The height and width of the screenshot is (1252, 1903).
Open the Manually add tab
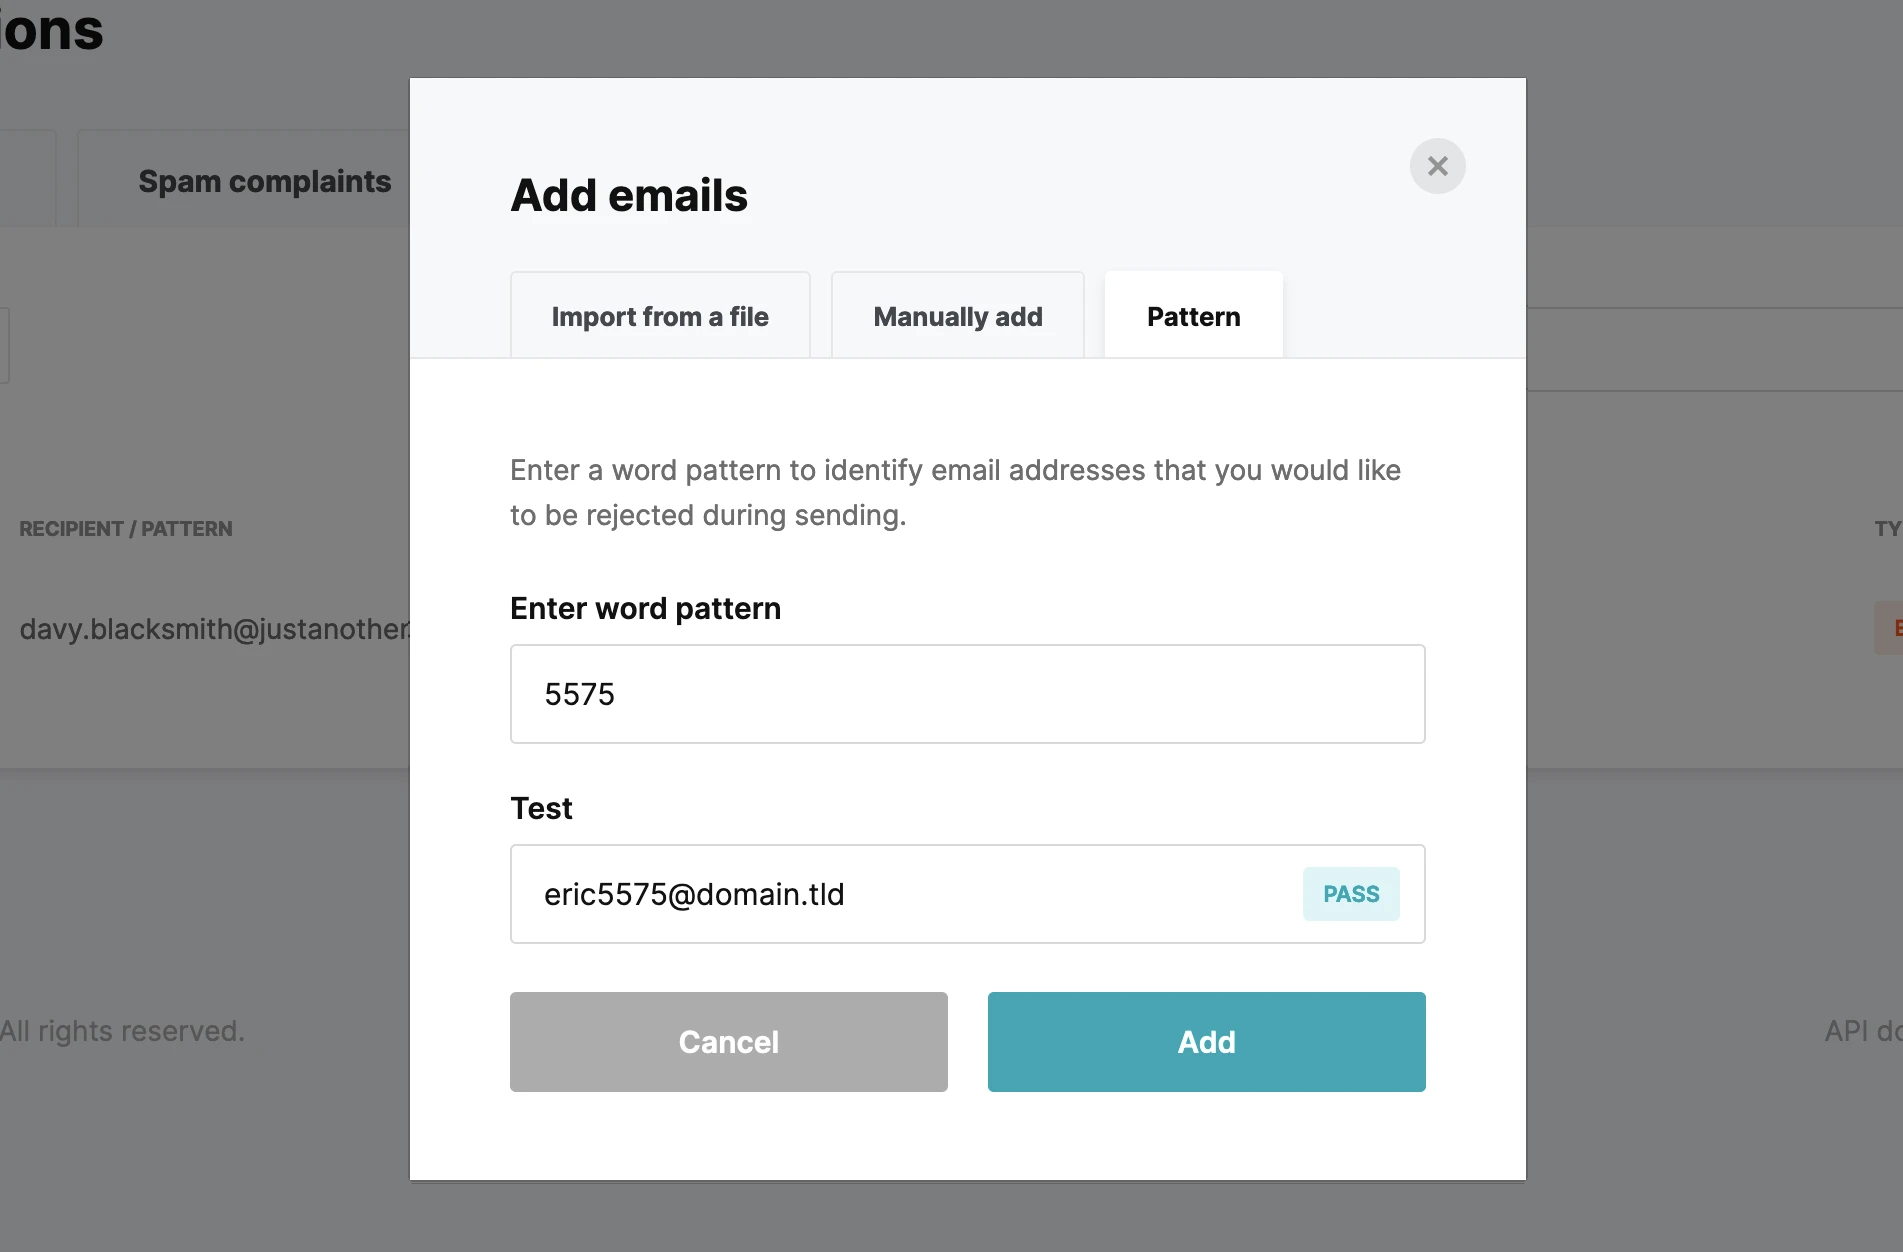pos(957,316)
